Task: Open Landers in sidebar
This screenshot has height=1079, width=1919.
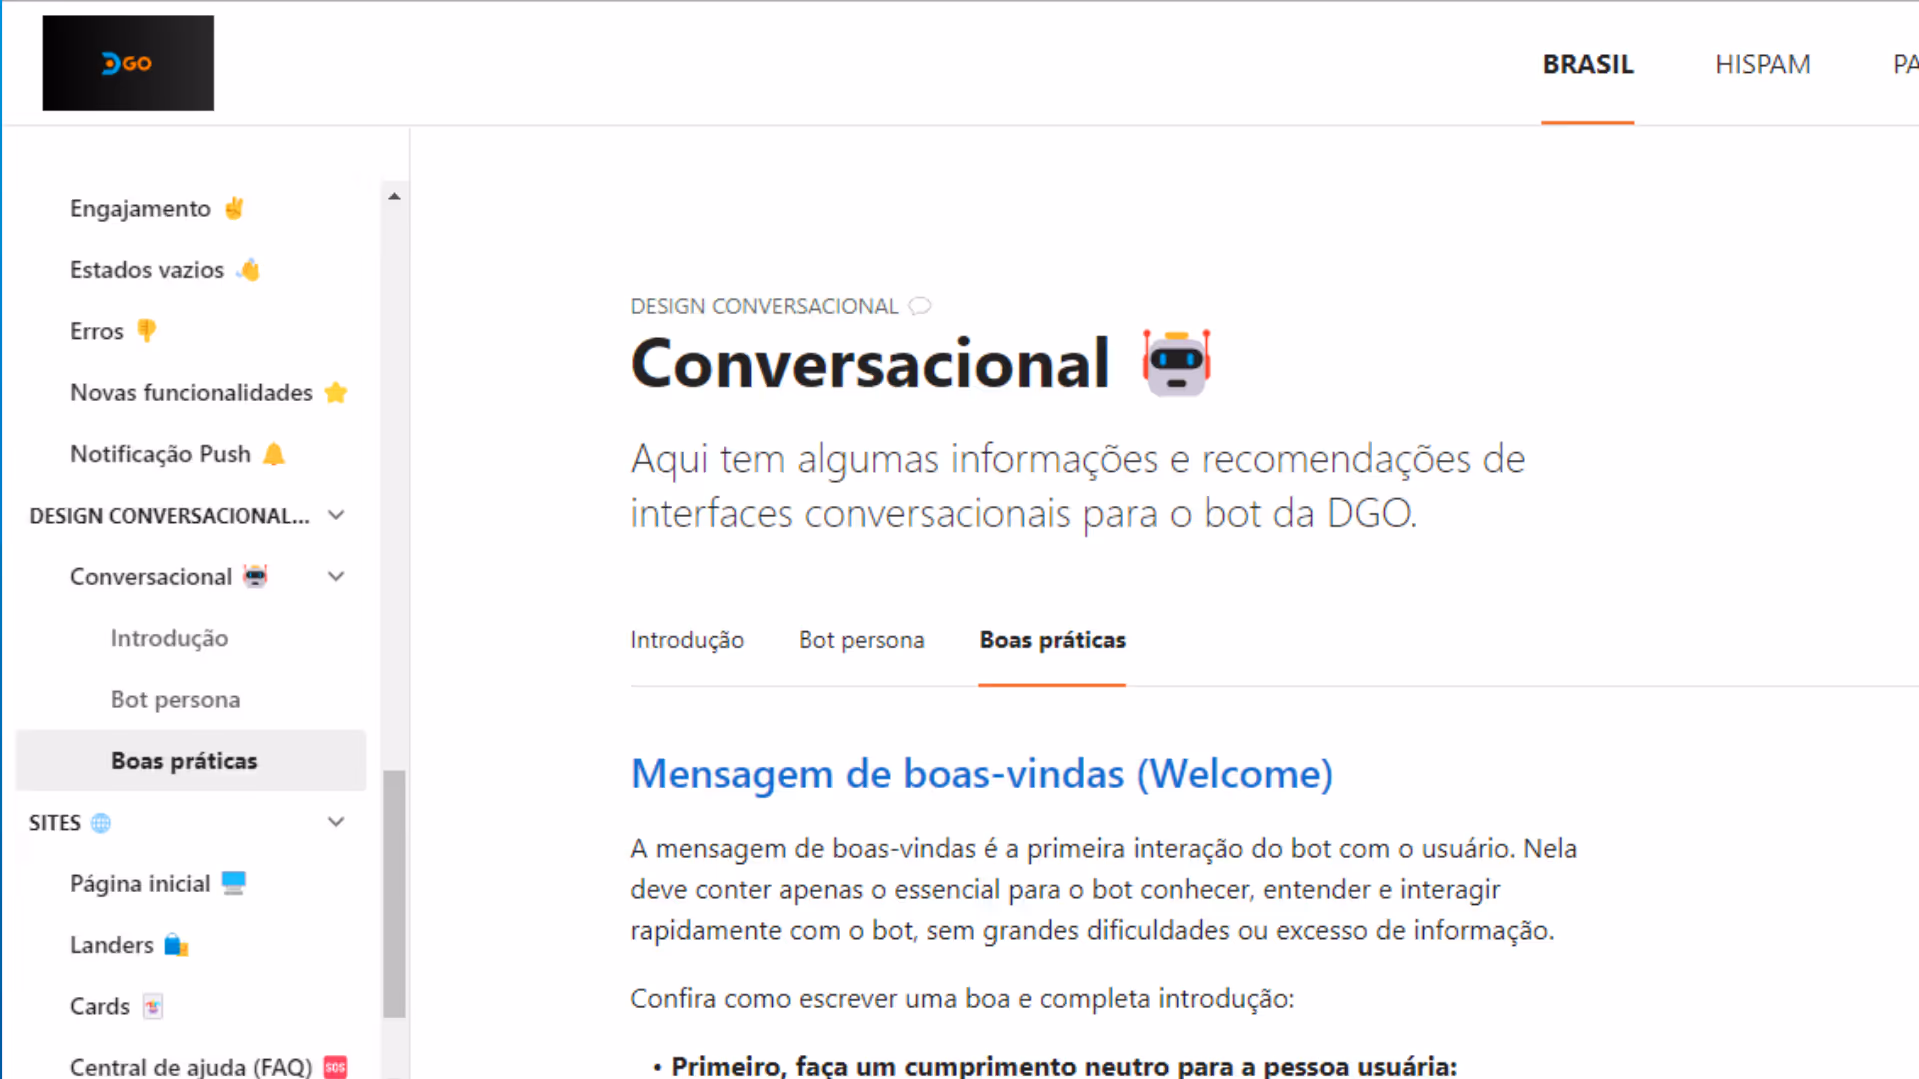Action: [x=111, y=945]
